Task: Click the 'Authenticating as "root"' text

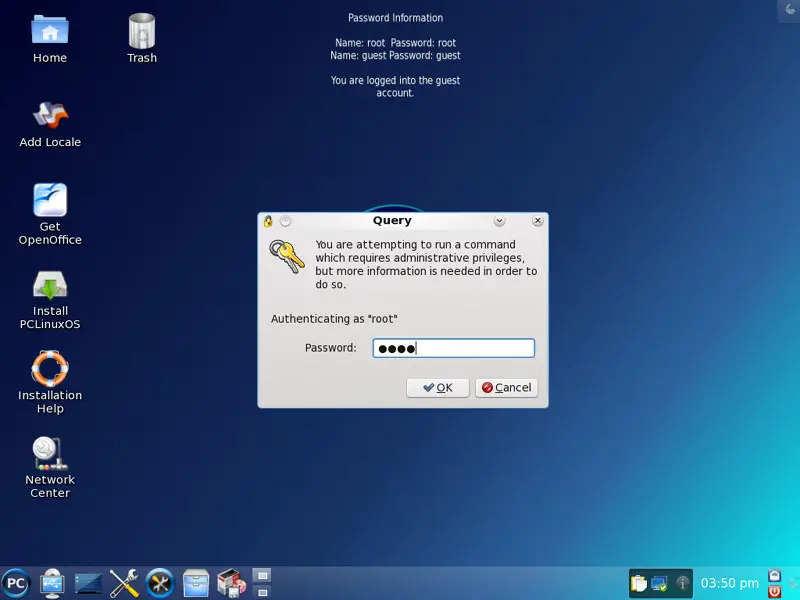Action: (334, 319)
